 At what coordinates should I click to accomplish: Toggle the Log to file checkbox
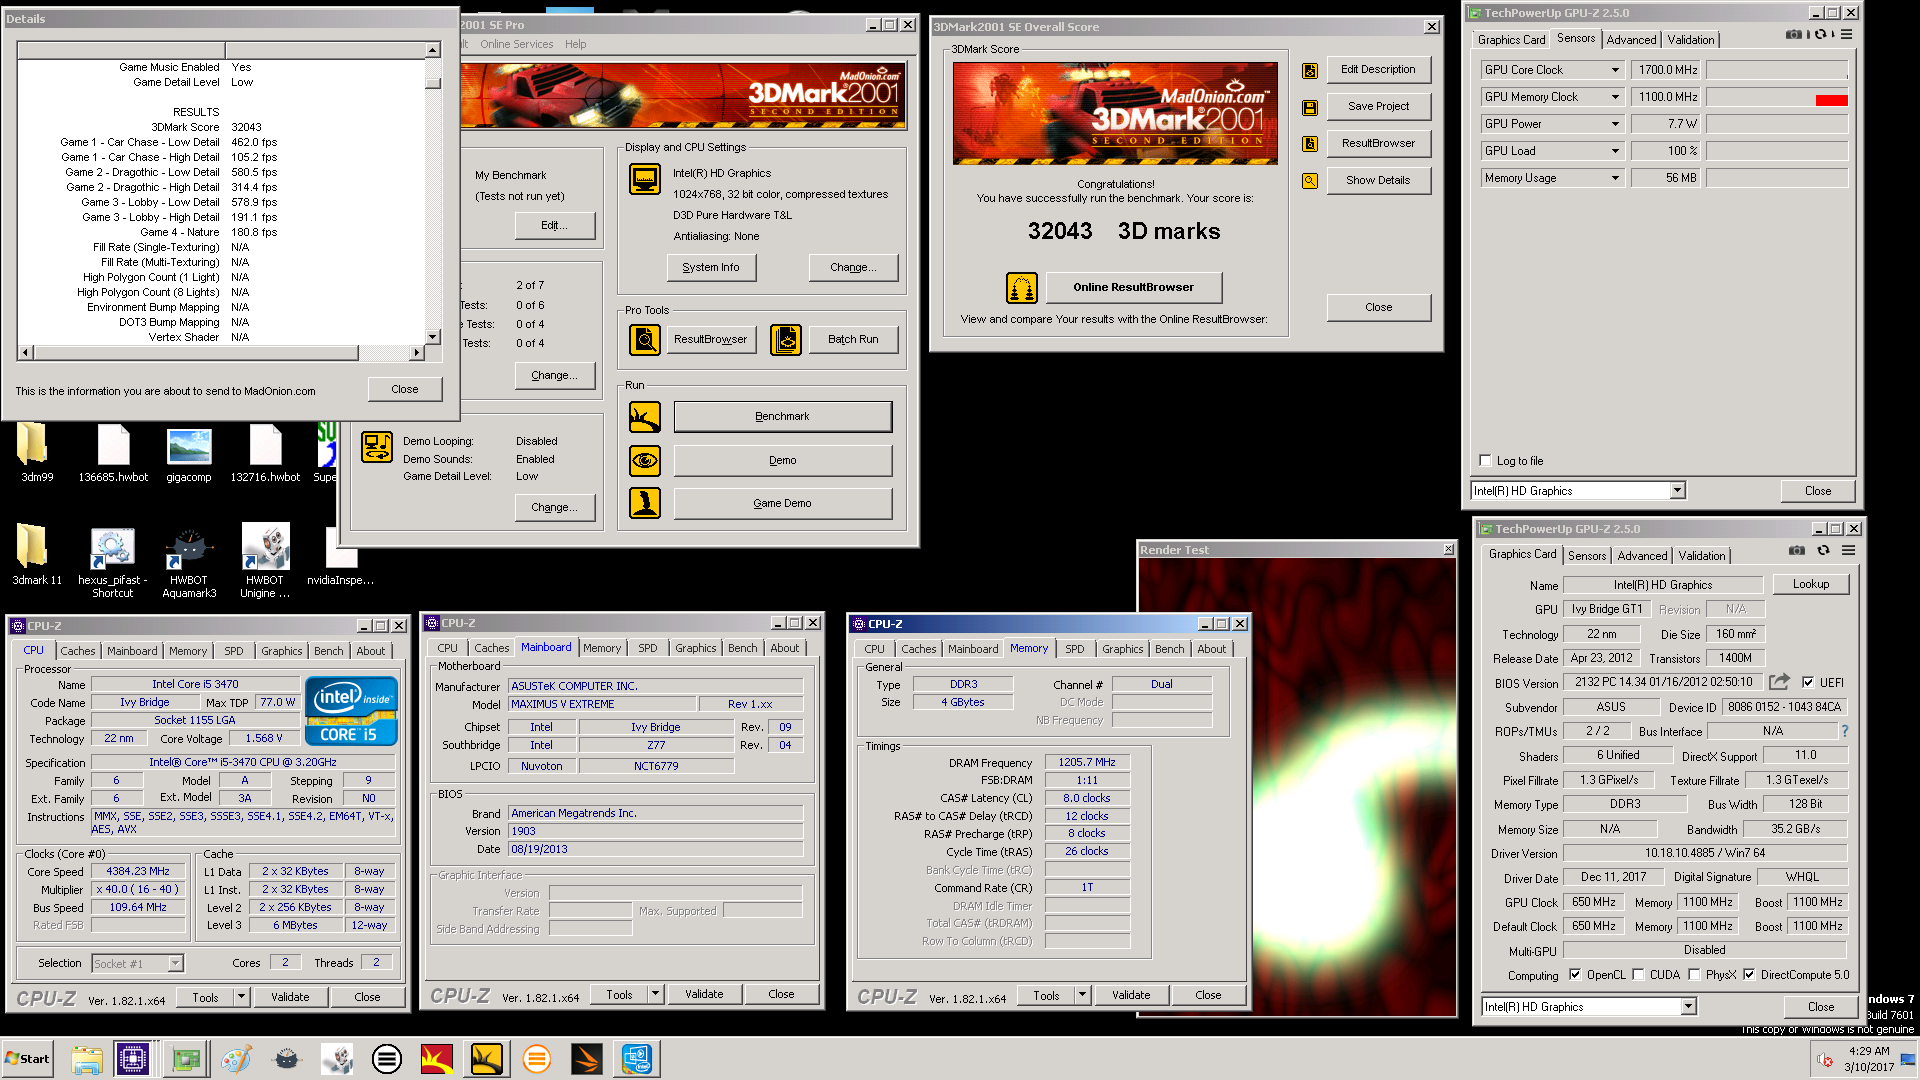[1485, 461]
